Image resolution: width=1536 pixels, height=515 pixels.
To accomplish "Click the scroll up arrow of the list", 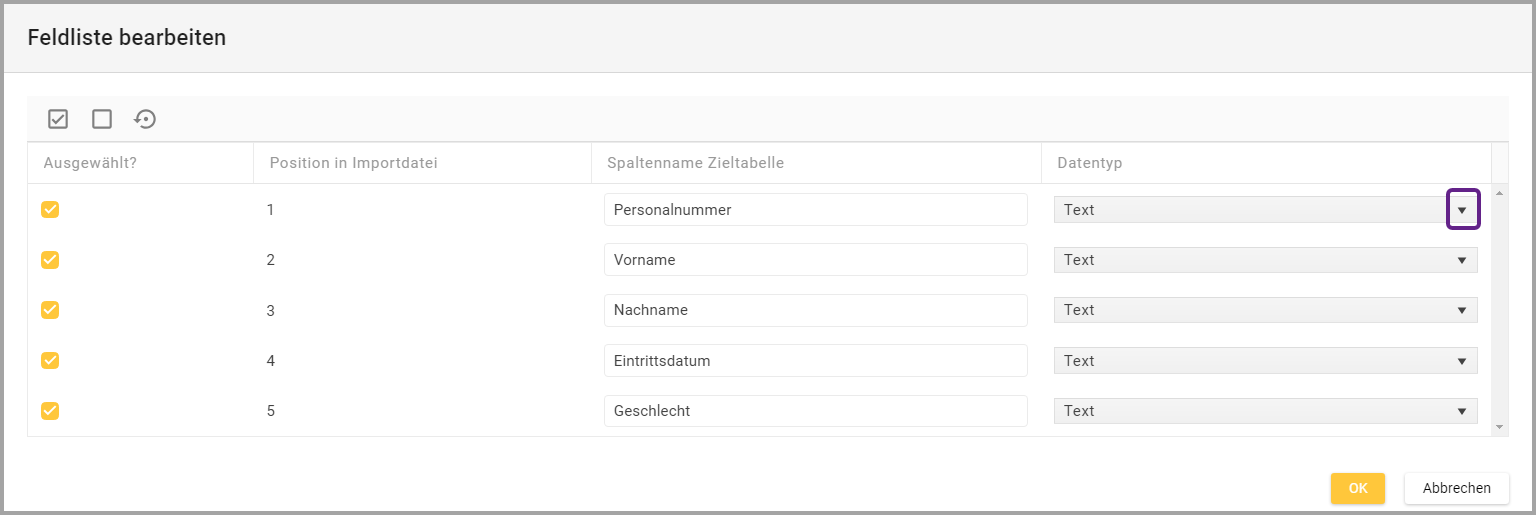I will pos(1499,192).
